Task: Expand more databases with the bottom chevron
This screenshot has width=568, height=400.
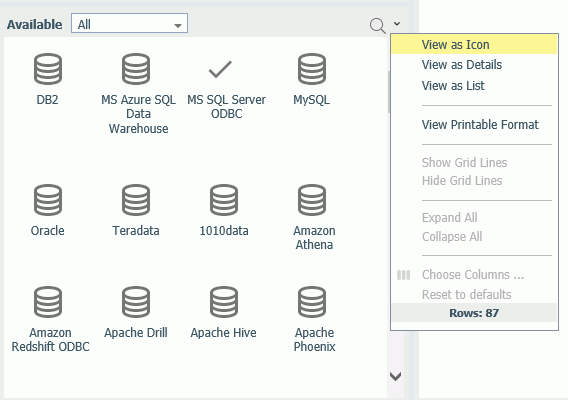Action: tap(395, 376)
